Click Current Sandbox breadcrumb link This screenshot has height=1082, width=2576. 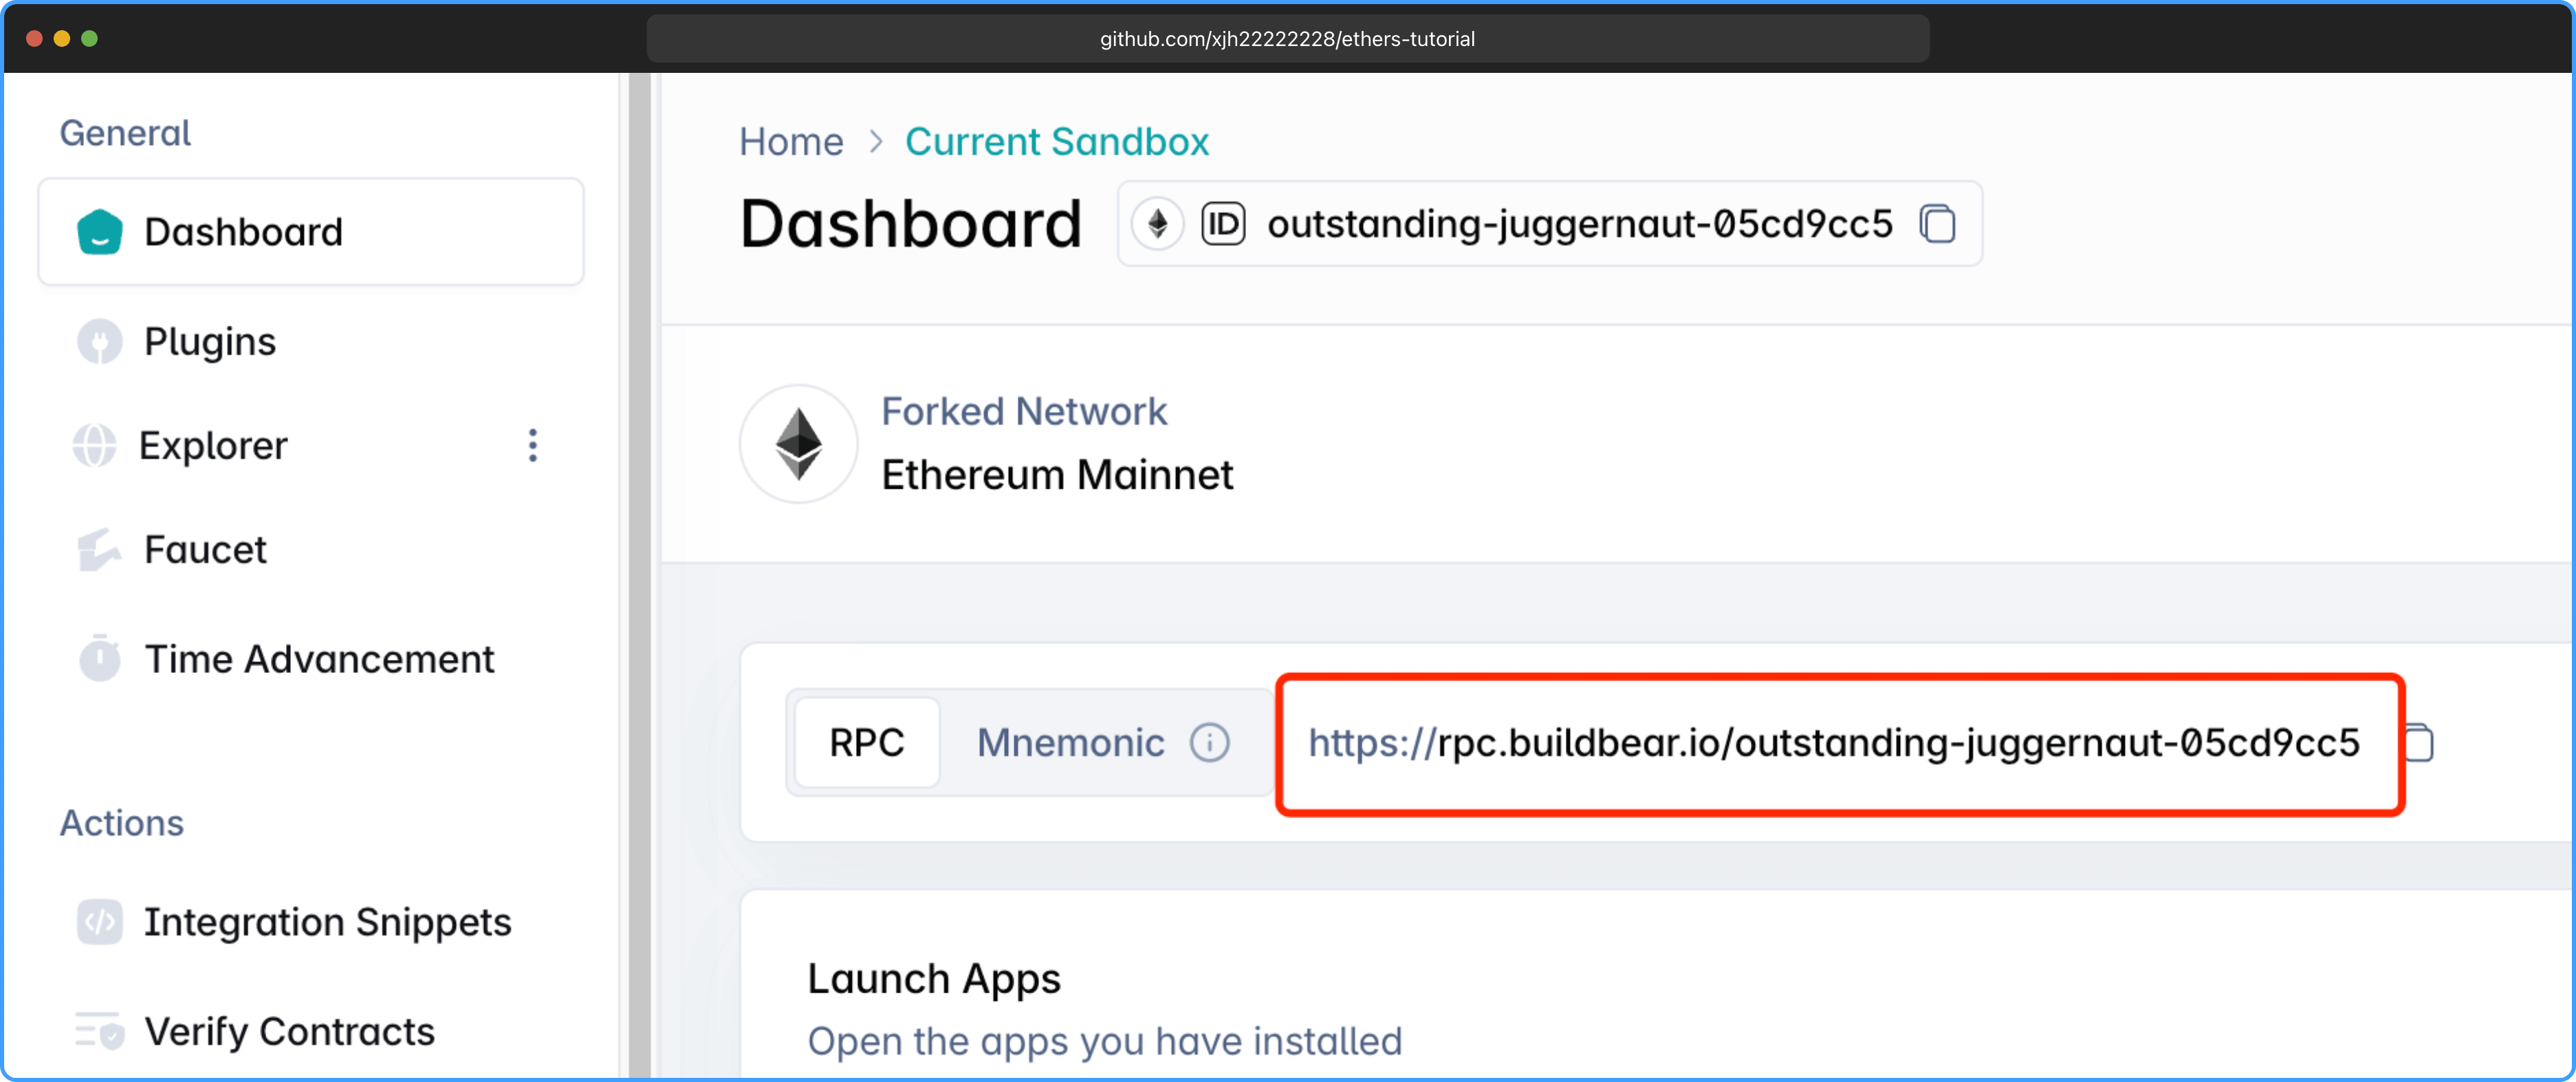pos(1057,142)
